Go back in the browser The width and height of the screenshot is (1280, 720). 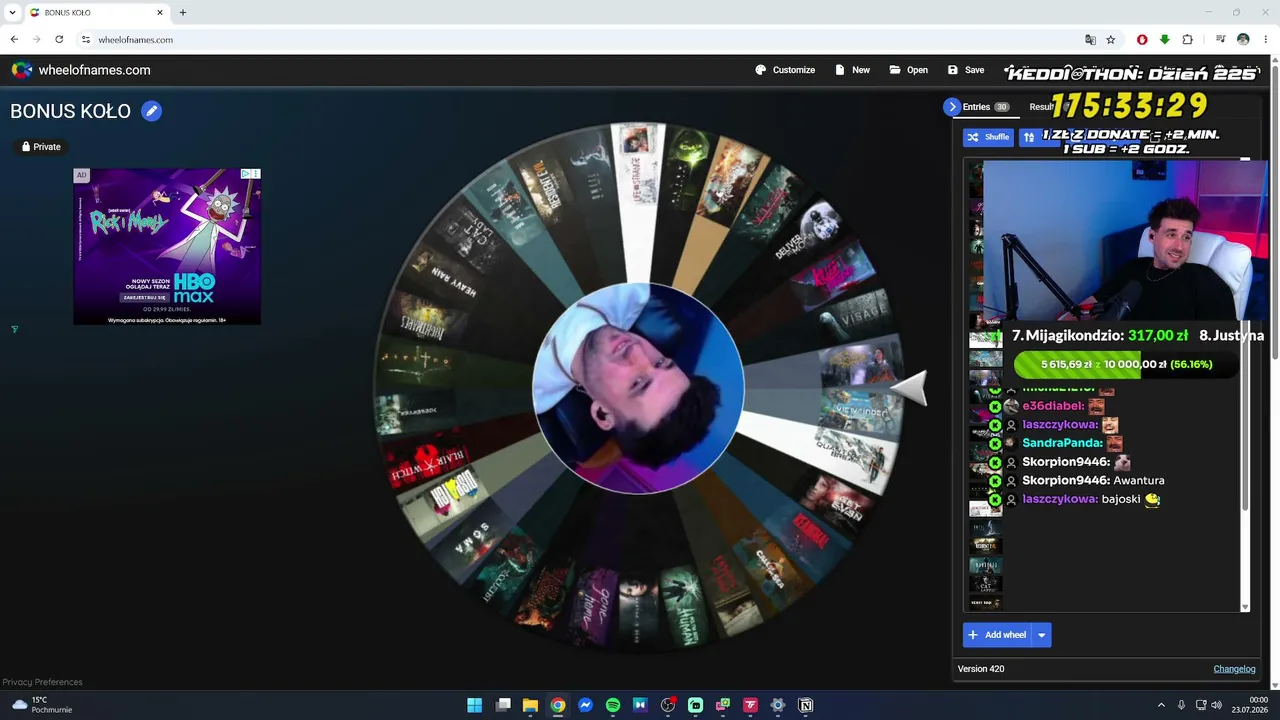(x=14, y=40)
